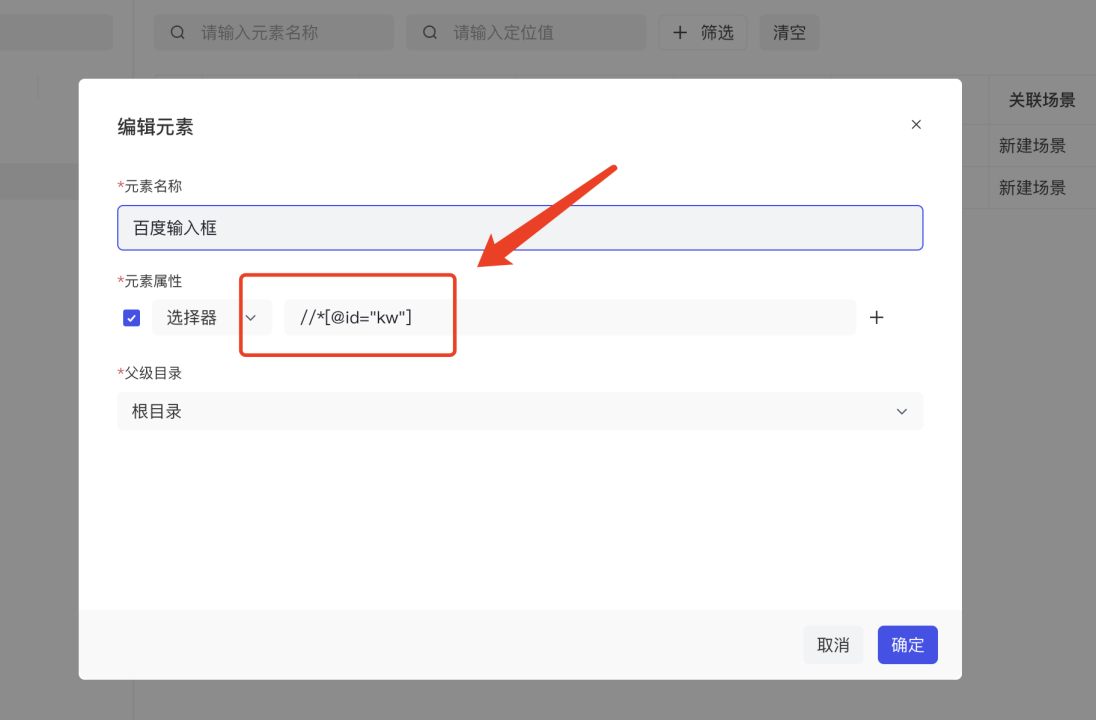Focus the 请输入定位值 search field

pyautogui.click(x=526, y=32)
